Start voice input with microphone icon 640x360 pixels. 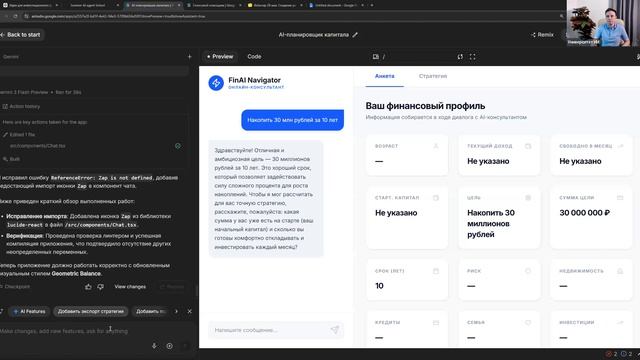click(x=154, y=346)
